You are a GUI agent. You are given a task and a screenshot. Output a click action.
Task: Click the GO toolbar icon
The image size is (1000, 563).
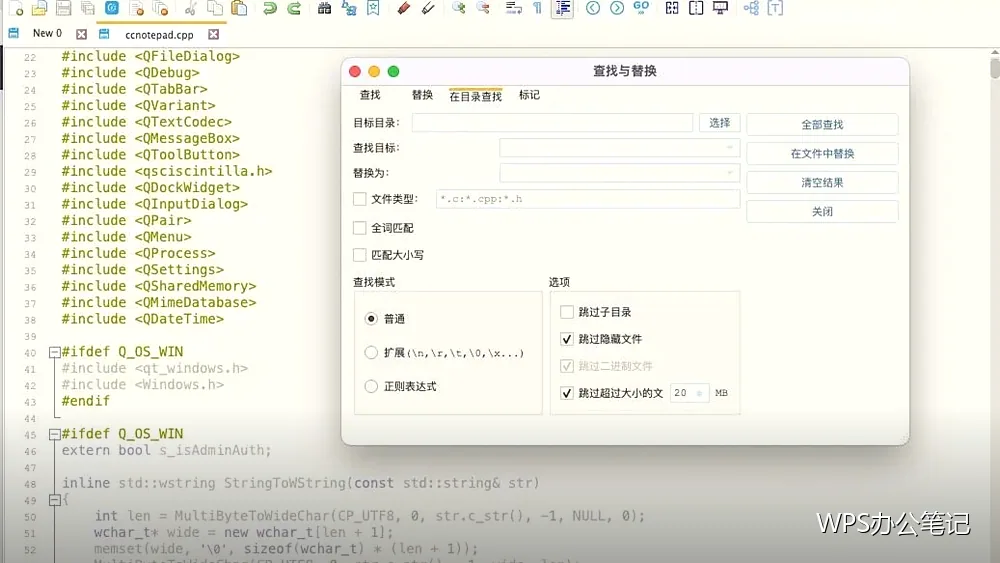point(641,8)
